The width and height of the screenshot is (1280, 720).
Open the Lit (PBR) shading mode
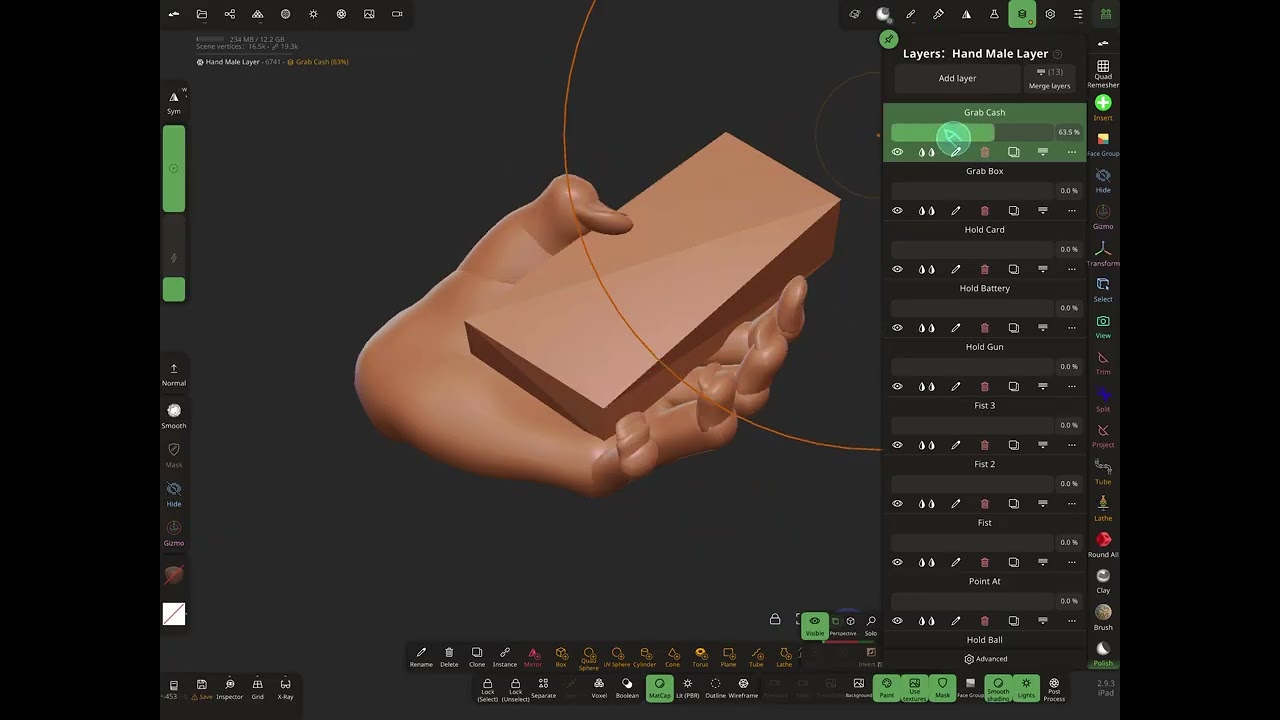point(687,688)
